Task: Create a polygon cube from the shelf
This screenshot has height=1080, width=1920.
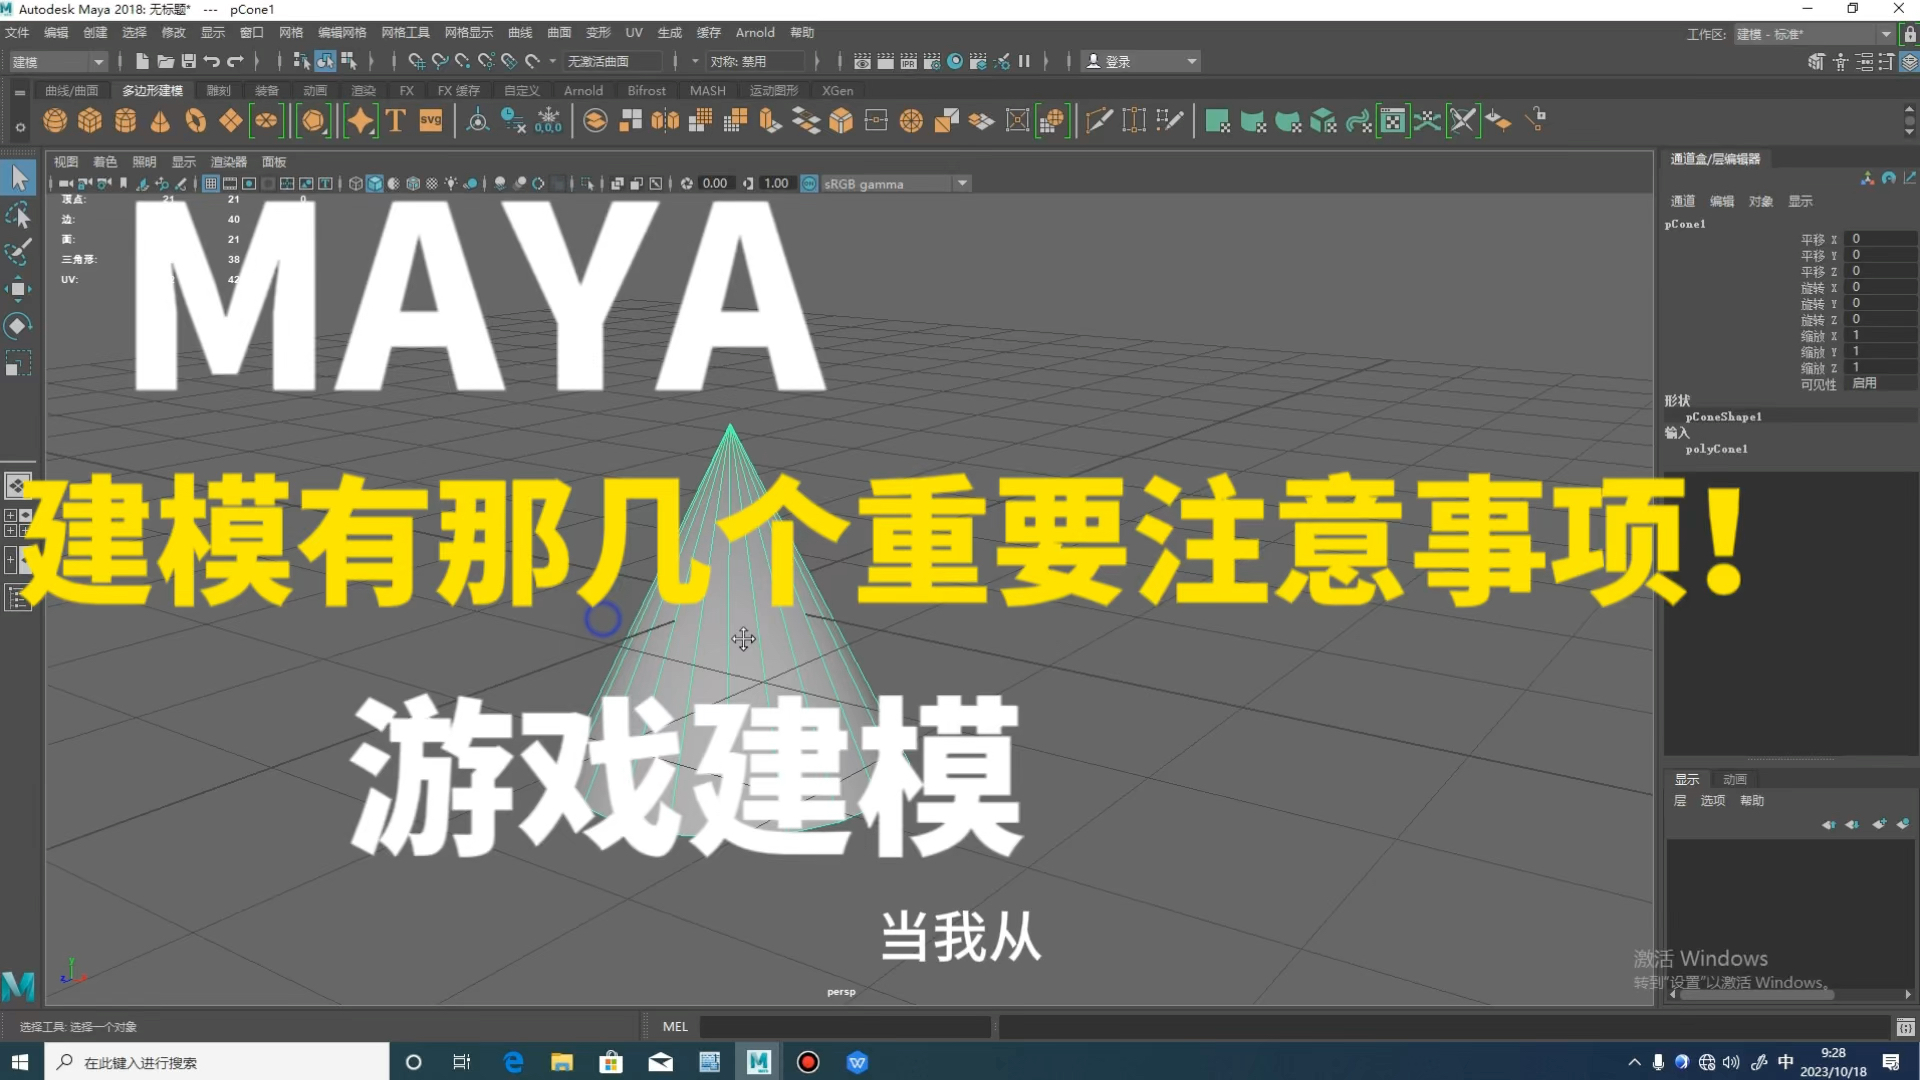Action: (91, 120)
